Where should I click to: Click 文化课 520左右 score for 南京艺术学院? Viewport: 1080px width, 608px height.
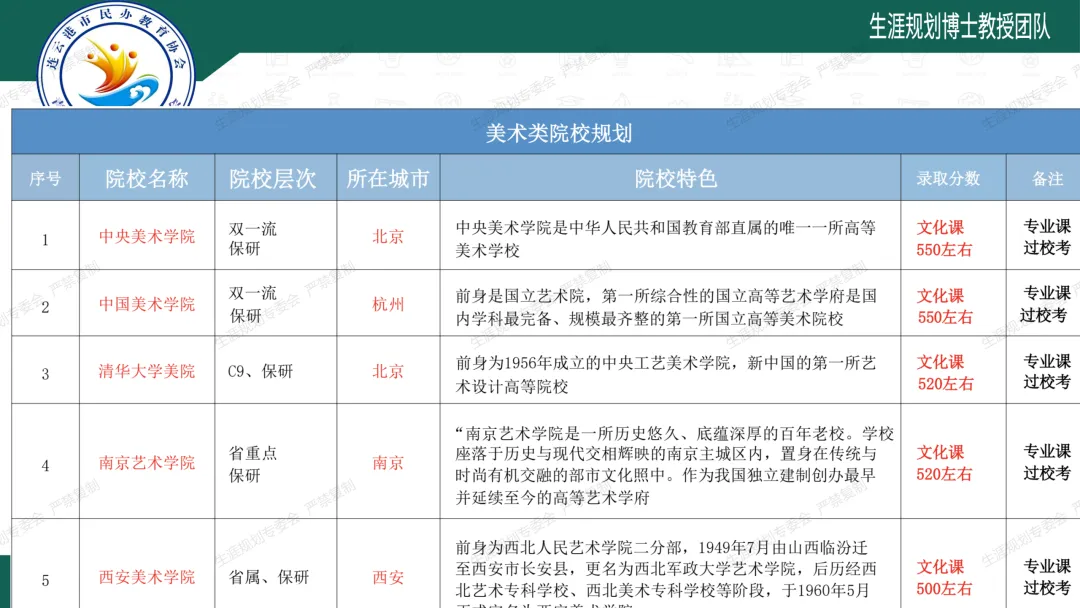[944, 463]
